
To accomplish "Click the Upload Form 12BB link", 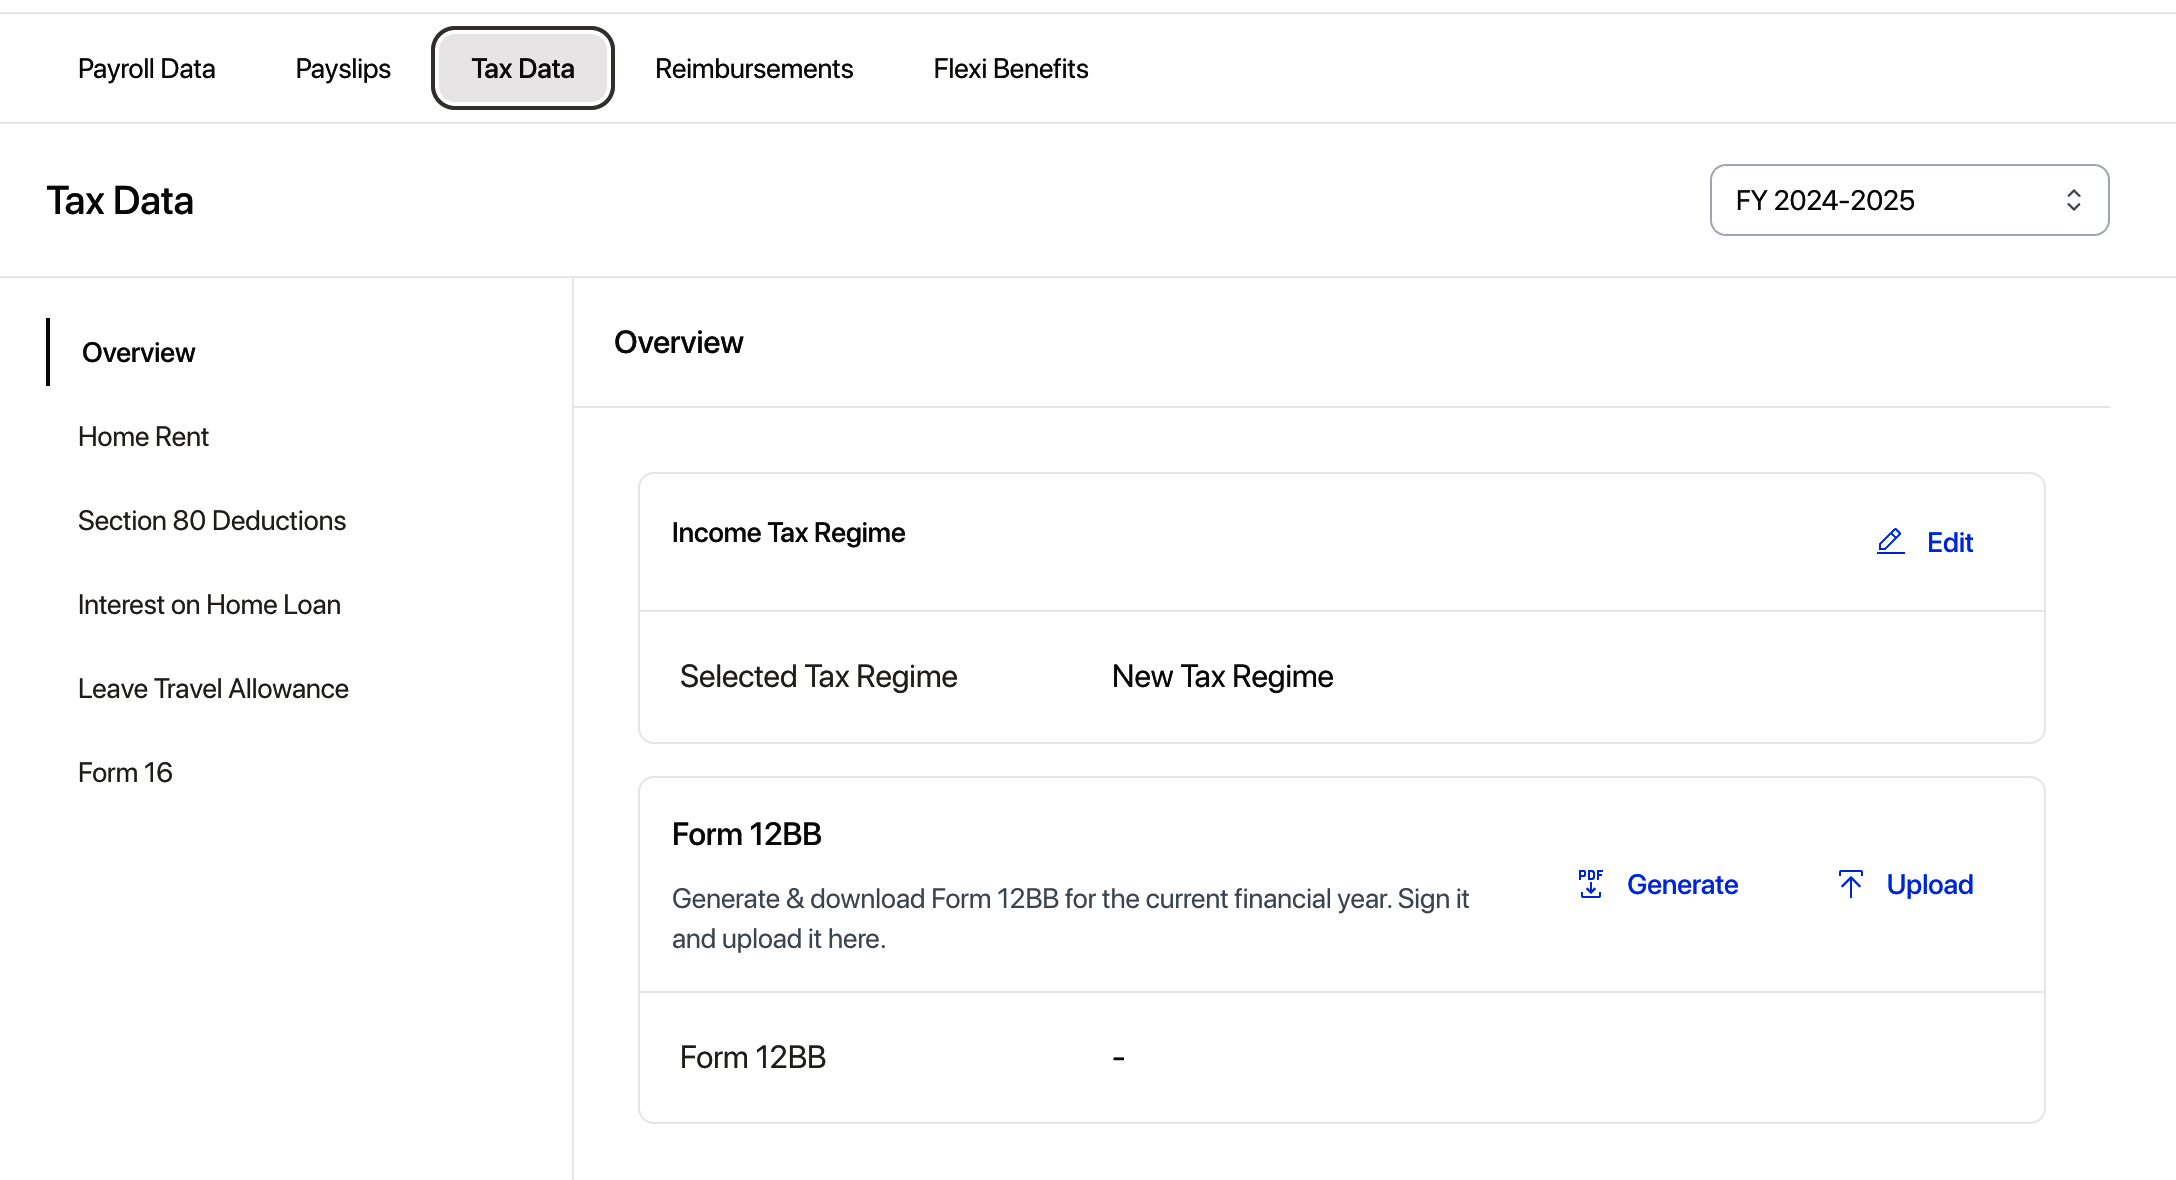I will tap(1929, 884).
